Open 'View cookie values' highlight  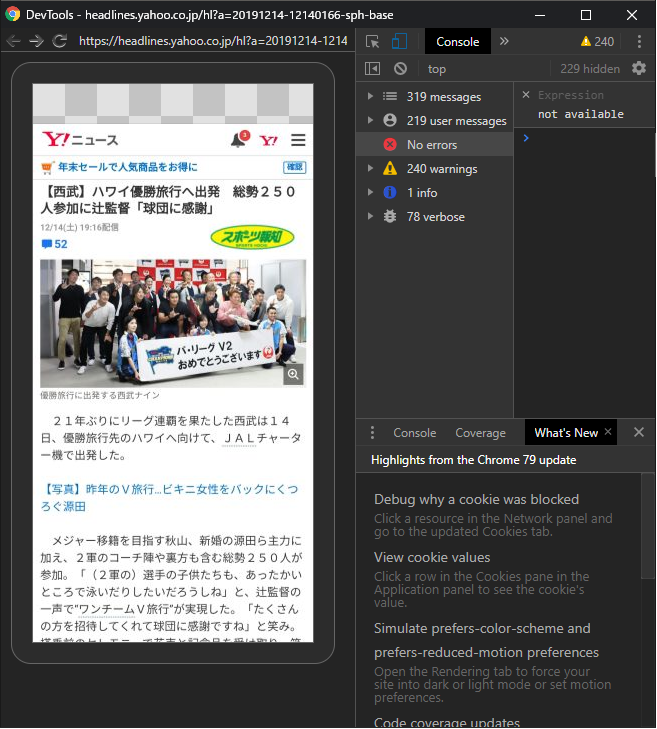432,557
